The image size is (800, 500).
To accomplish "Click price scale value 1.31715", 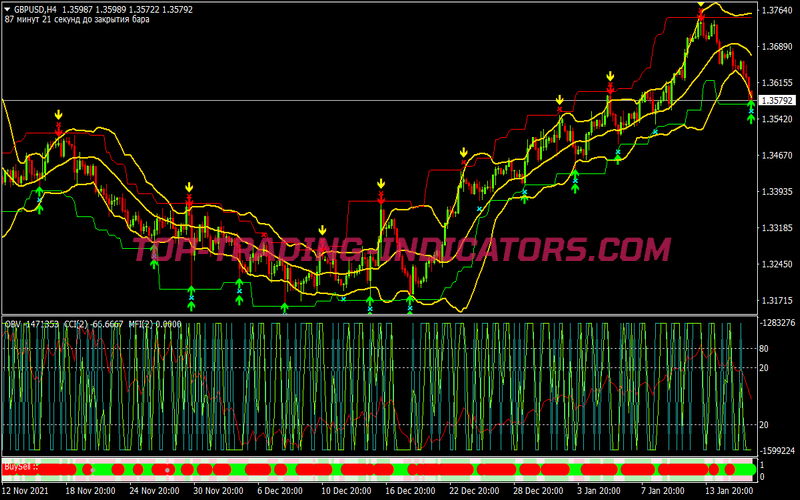I will pos(777,301).
